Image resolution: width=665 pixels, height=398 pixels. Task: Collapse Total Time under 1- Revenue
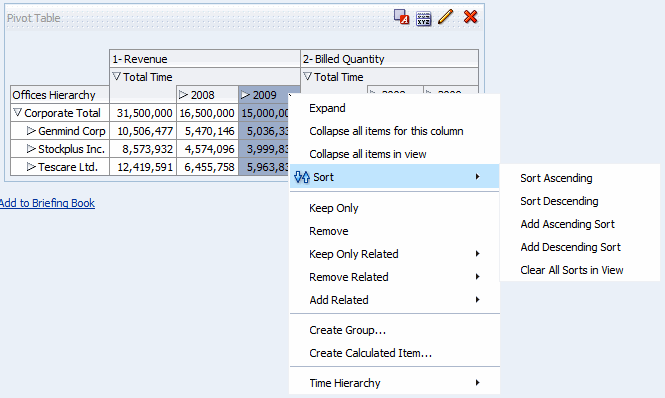[117, 76]
